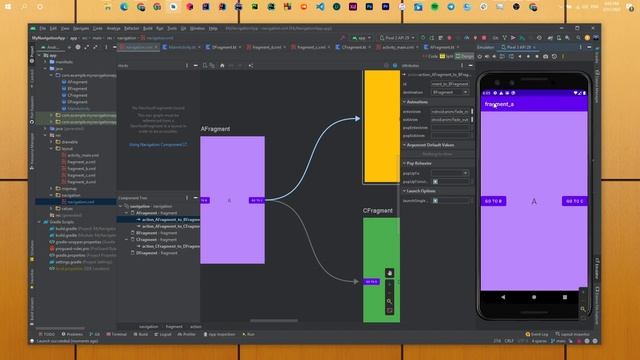Image resolution: width=640 pixels, height=360 pixels.
Task: Click the action id input field
Action: [450, 84]
